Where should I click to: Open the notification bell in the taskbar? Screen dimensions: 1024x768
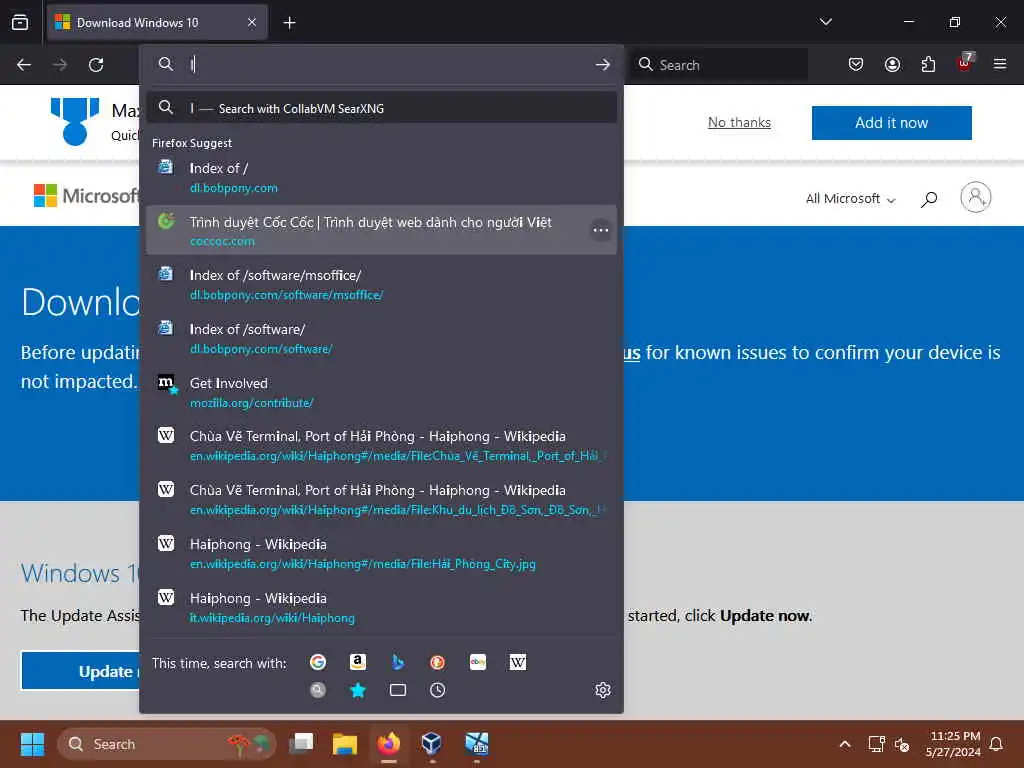coord(997,744)
